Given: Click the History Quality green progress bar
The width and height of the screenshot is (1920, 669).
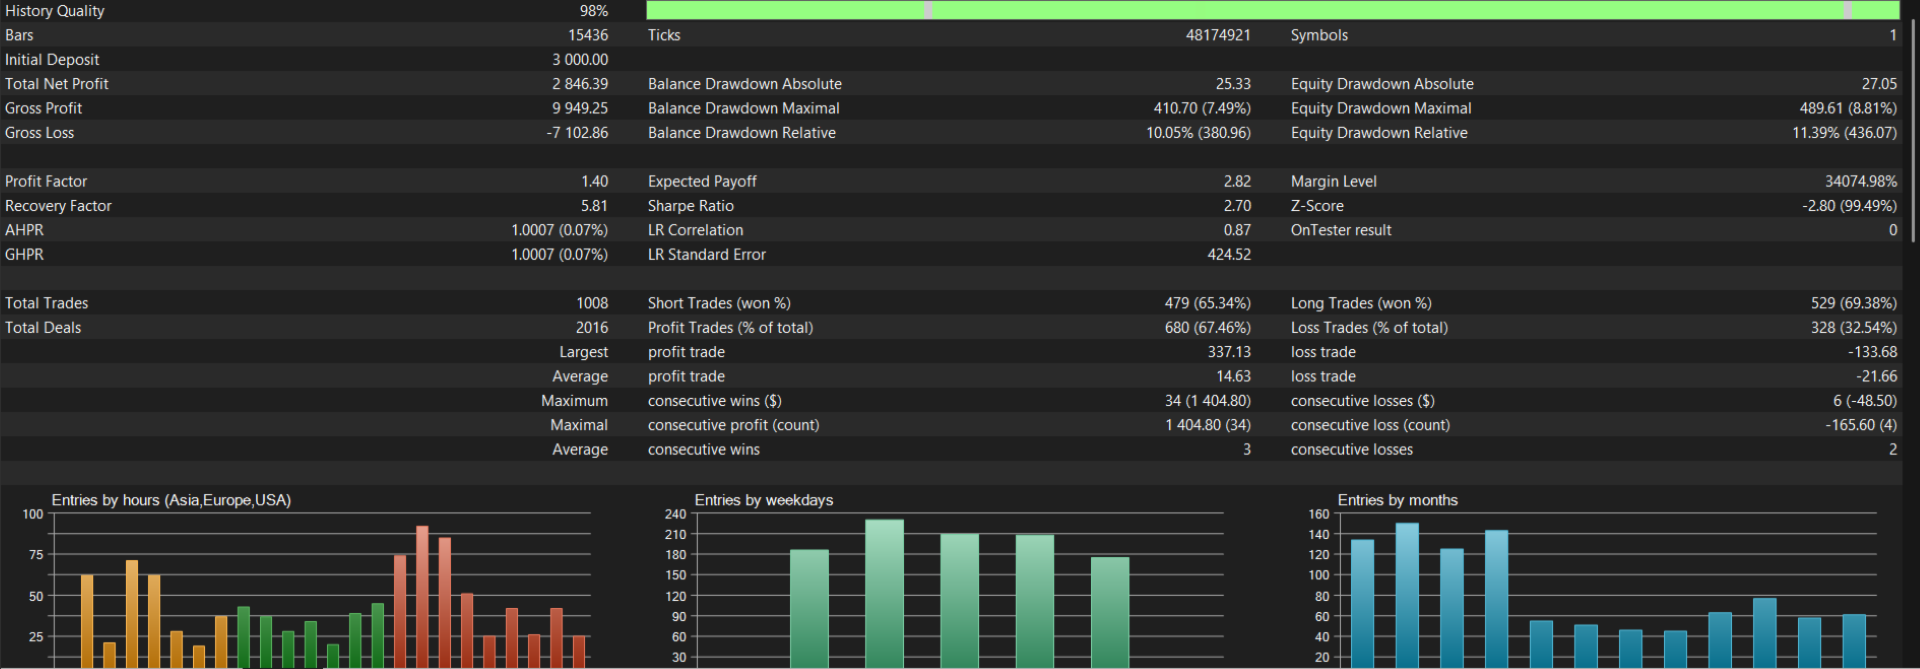Looking at the screenshot, I should point(1272,10).
